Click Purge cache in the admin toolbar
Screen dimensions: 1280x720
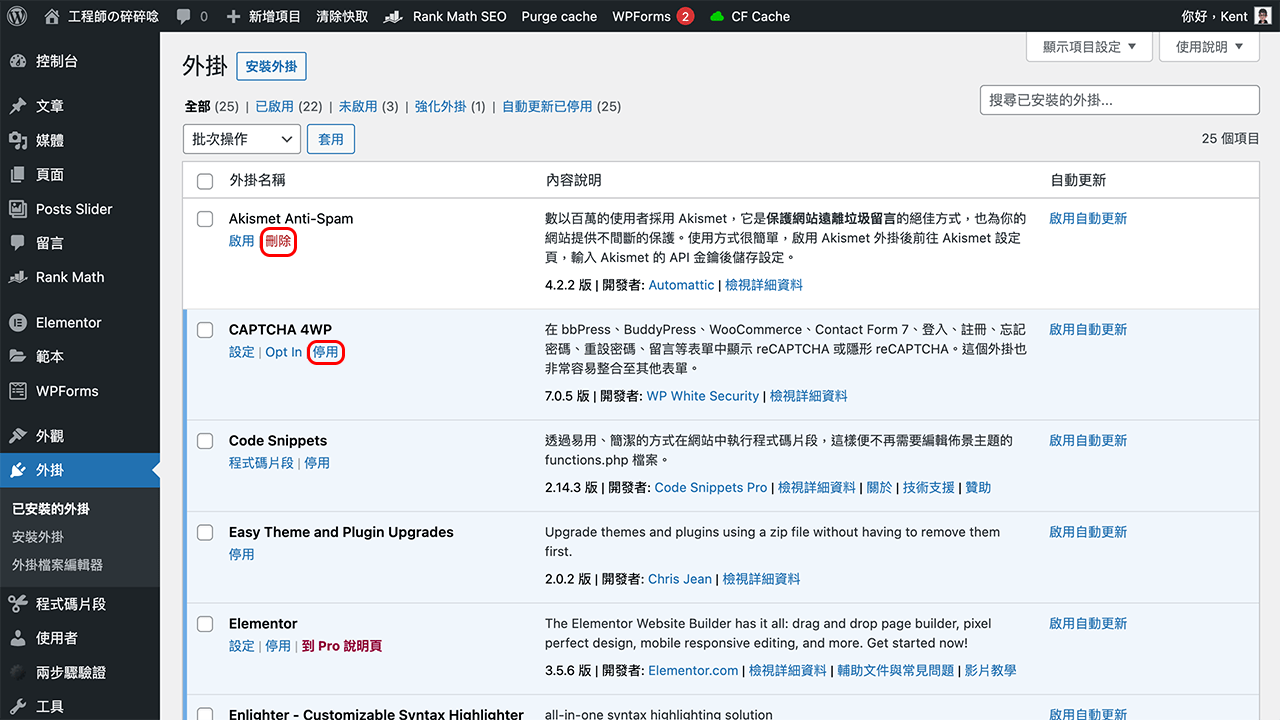(x=559, y=15)
